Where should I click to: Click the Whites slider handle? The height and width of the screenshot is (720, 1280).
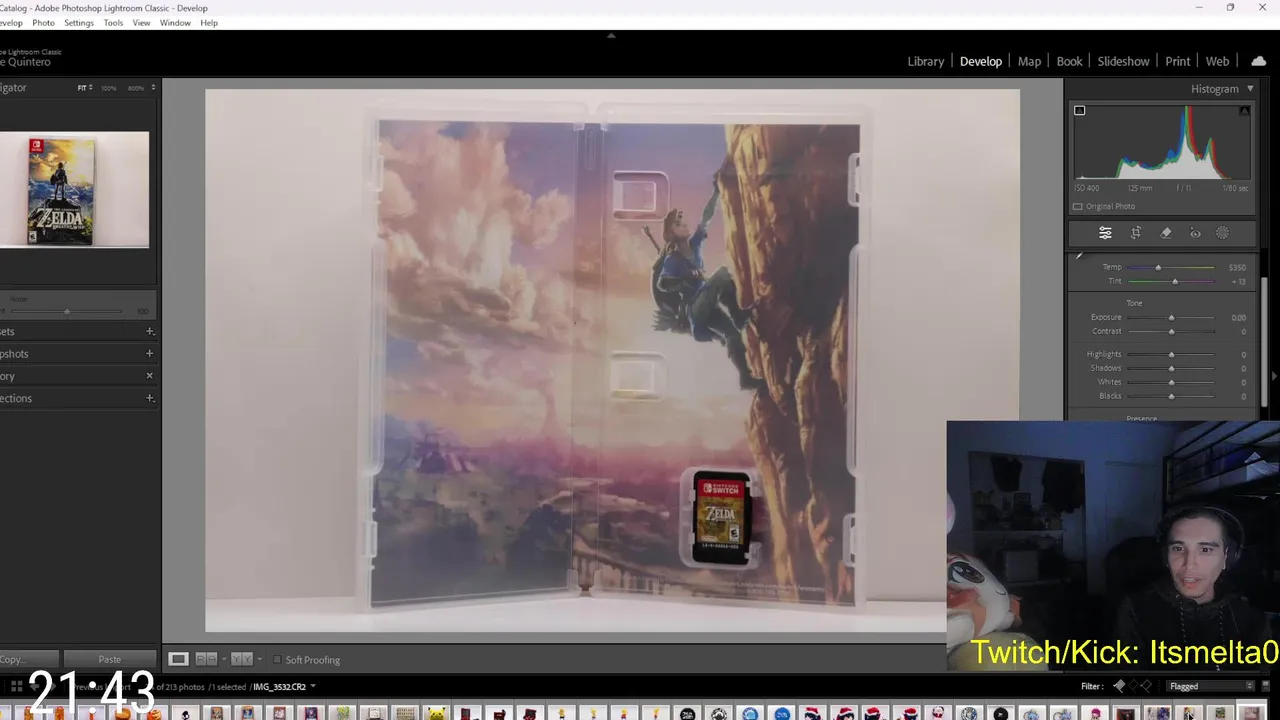click(1171, 383)
